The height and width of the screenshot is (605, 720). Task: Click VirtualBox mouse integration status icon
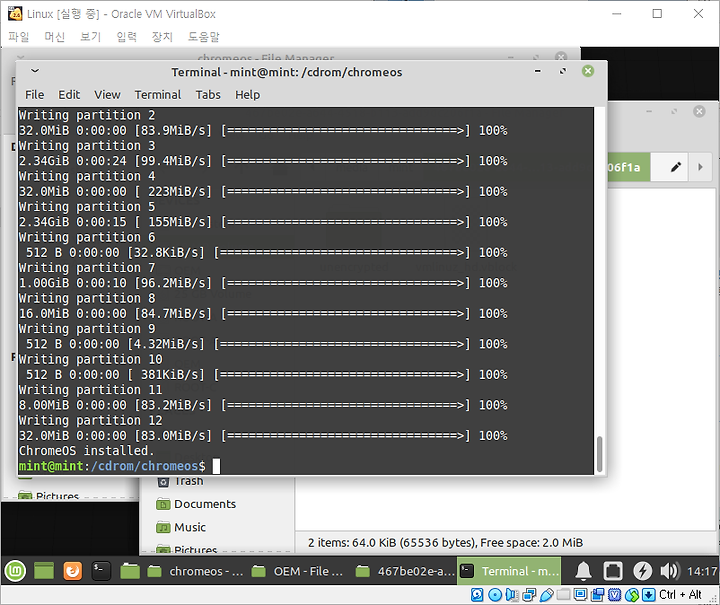coord(632,595)
